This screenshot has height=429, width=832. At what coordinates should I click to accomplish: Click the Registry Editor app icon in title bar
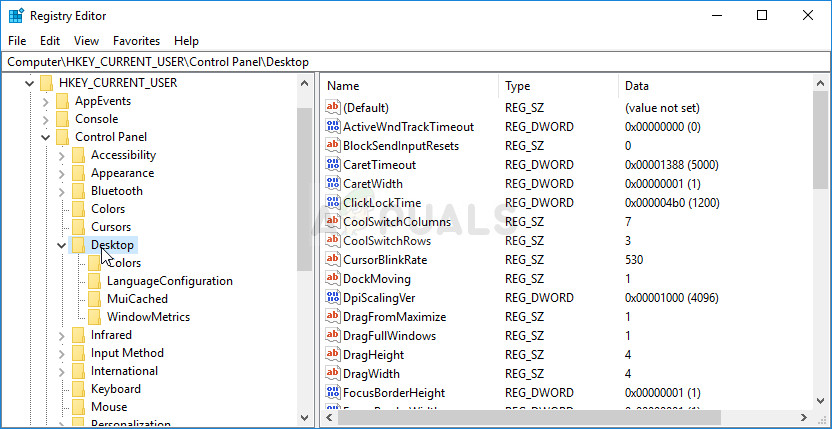(16, 15)
